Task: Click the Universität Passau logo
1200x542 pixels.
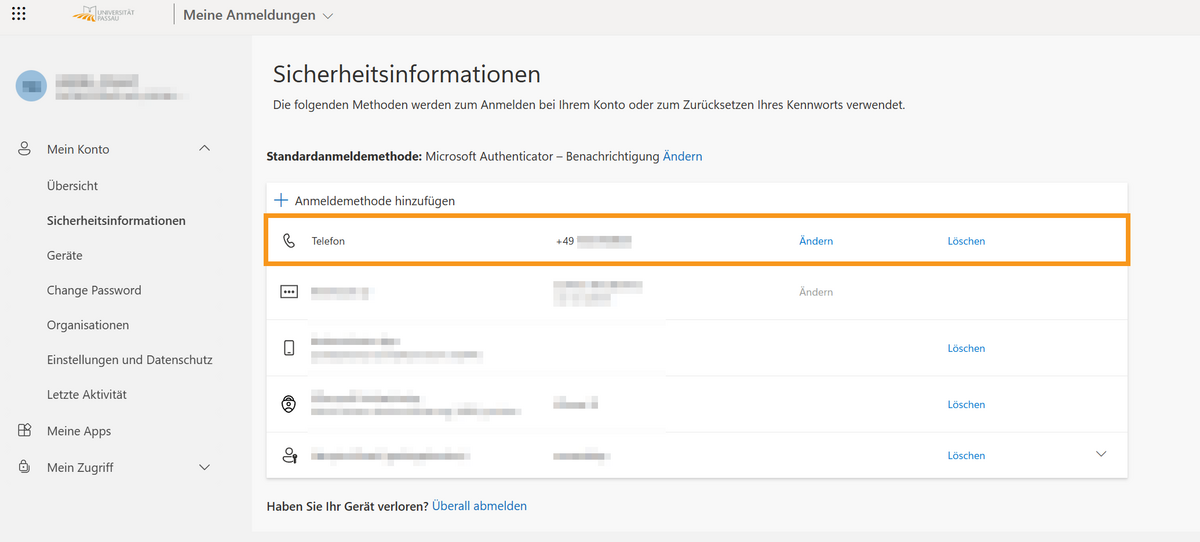Action: pyautogui.click(x=105, y=15)
